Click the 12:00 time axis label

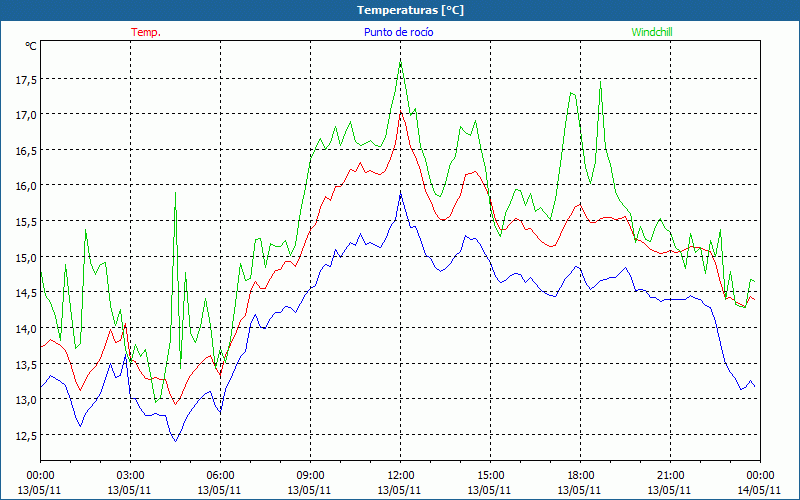click(x=401, y=476)
